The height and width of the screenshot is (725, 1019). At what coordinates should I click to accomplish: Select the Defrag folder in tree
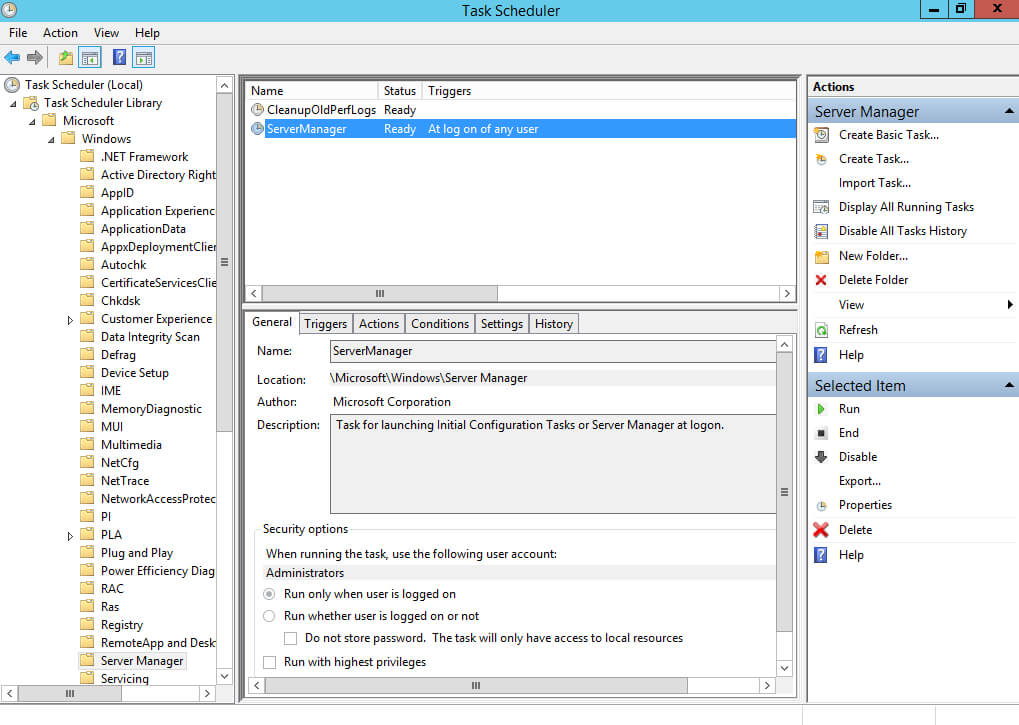(x=118, y=355)
